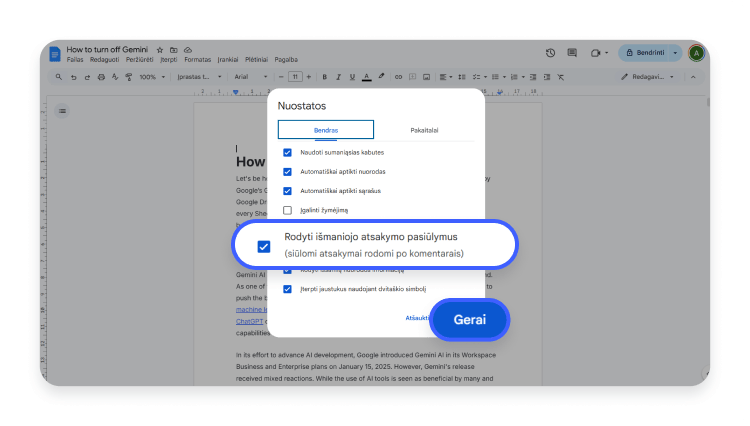This screenshot has width=750, height=426.
Task: Click the Bendrinti share button
Action: coord(644,53)
